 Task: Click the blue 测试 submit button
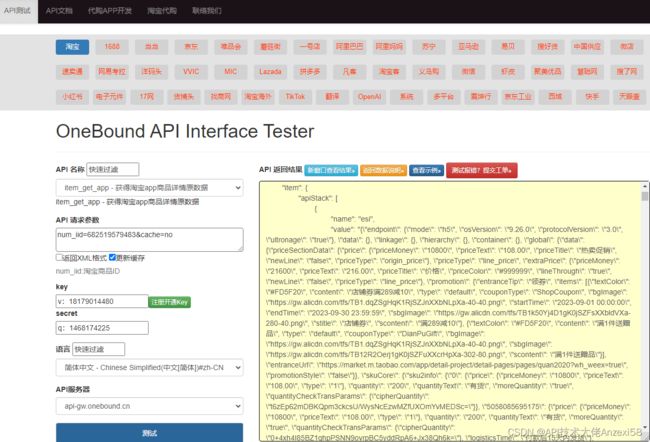coord(149,433)
